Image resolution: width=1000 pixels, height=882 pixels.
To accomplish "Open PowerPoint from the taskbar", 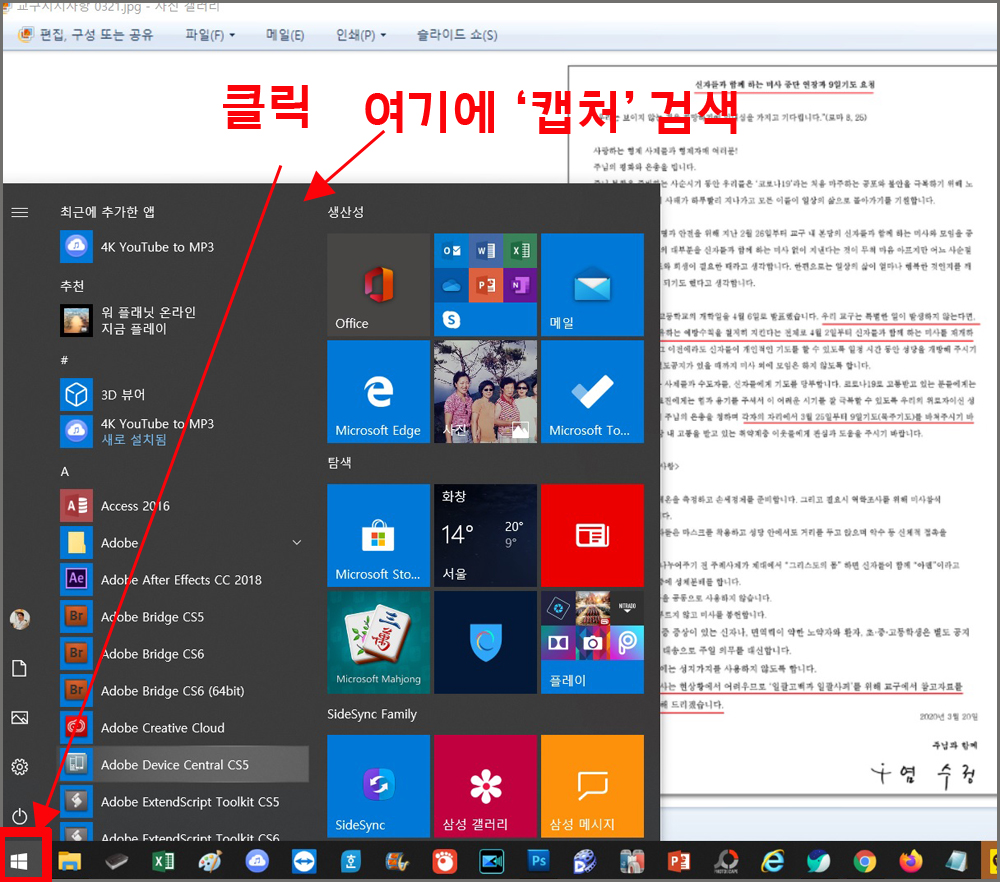I will (679, 862).
